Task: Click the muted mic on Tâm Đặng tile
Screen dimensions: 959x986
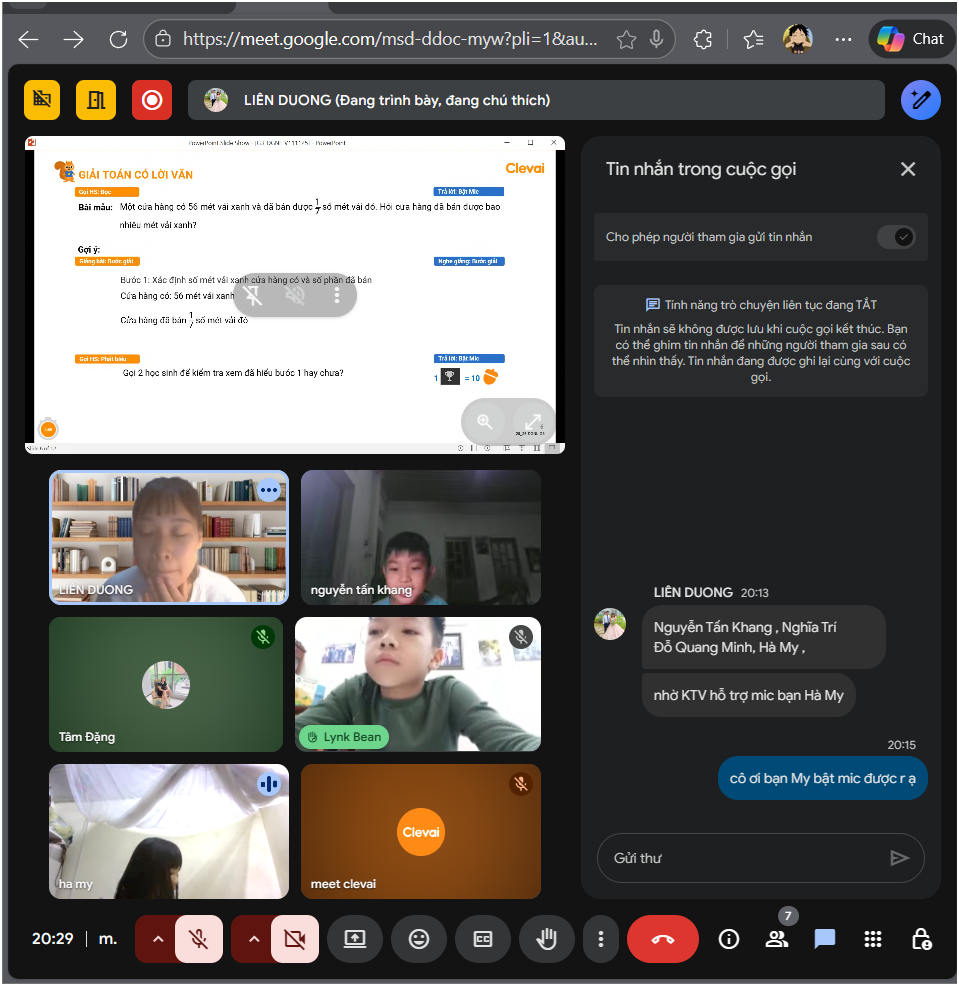Action: click(x=263, y=637)
